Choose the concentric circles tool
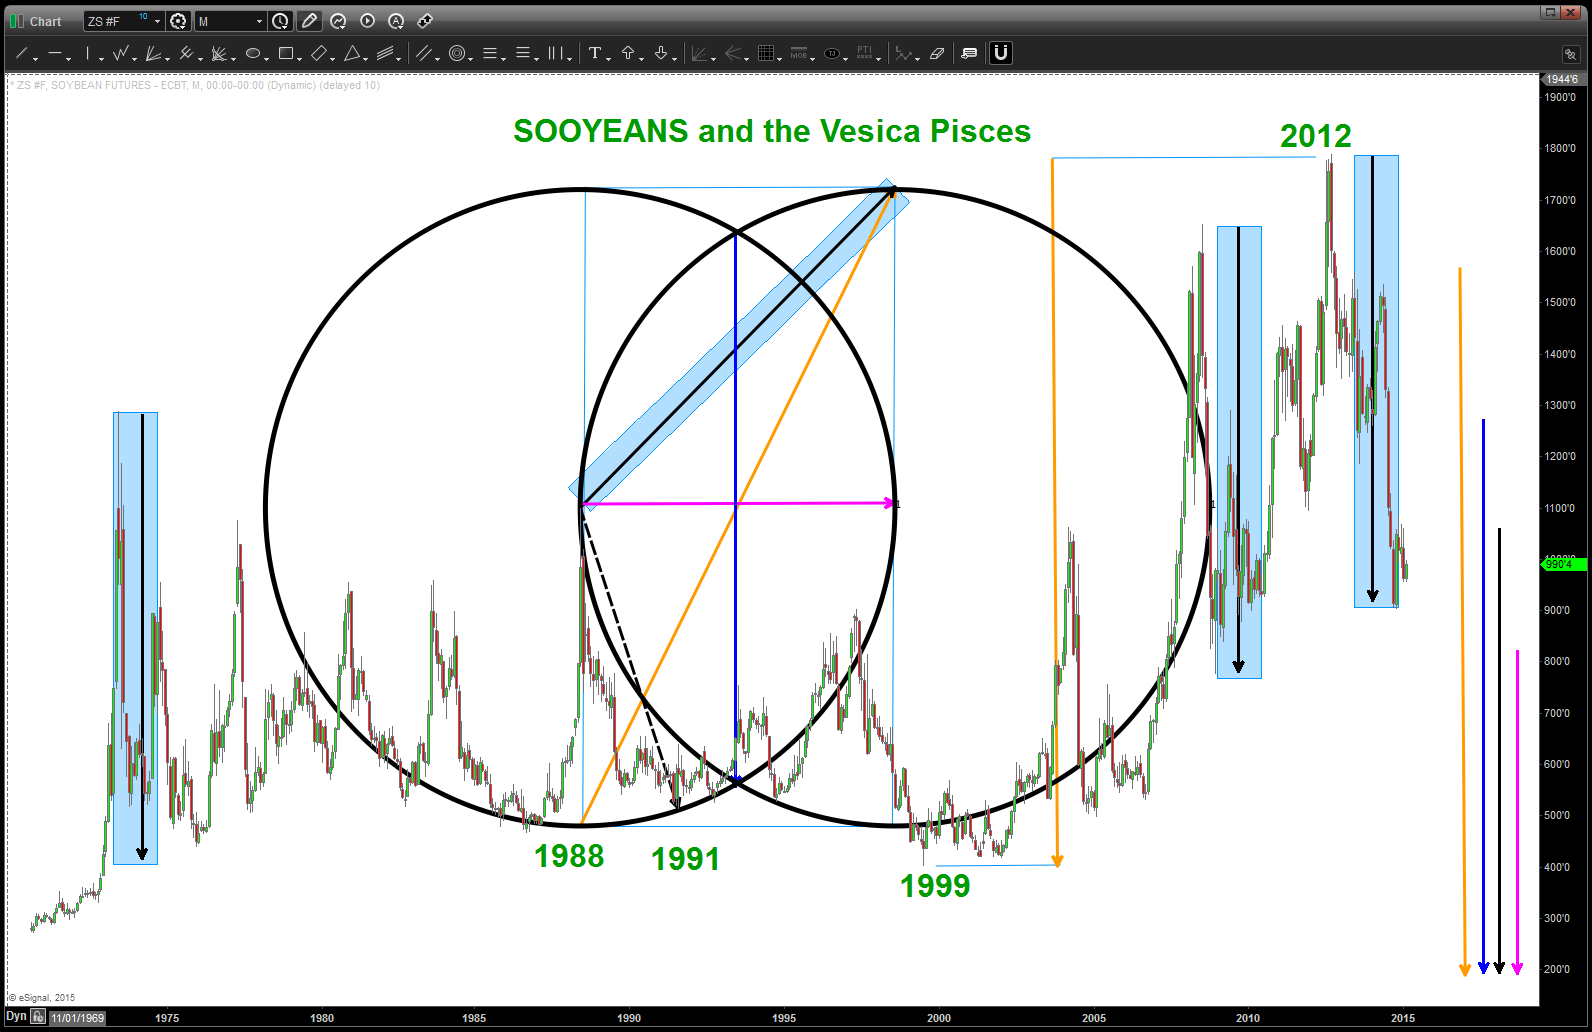 [457, 53]
